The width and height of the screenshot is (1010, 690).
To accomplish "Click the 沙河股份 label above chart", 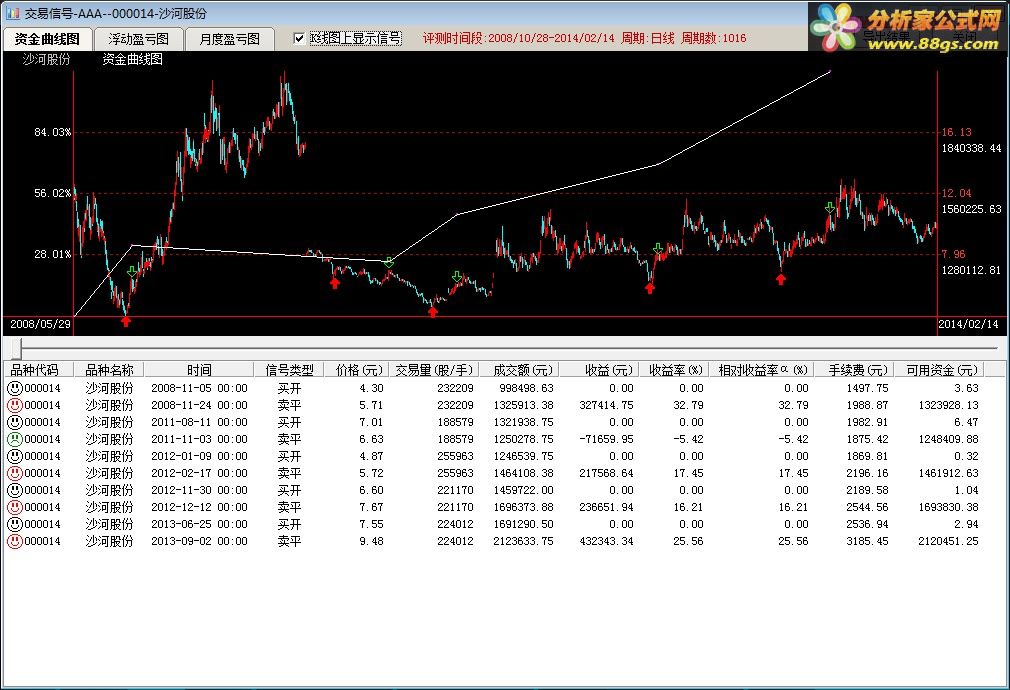I will coord(46,59).
